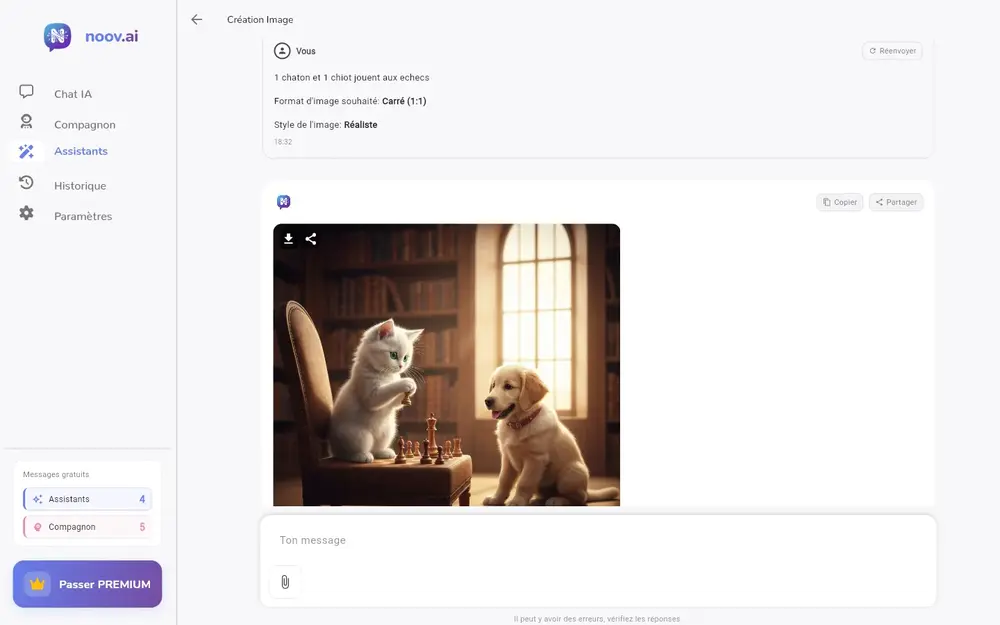Viewport: 1000px width, 625px height.
Task: Click the noov.ai bot avatar in the response
Action: point(284,202)
